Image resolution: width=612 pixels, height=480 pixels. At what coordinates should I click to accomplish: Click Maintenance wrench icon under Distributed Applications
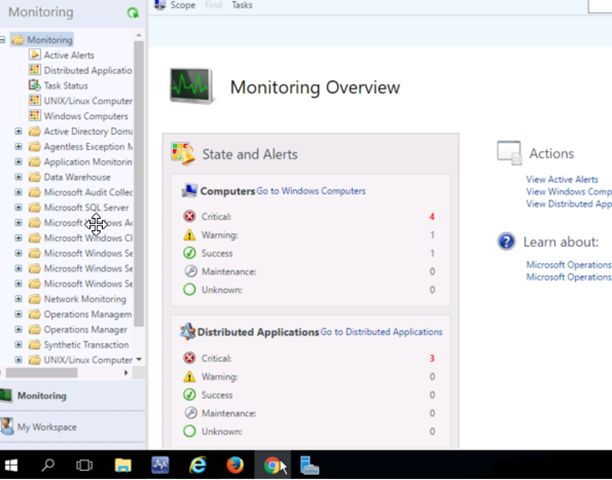(x=190, y=412)
